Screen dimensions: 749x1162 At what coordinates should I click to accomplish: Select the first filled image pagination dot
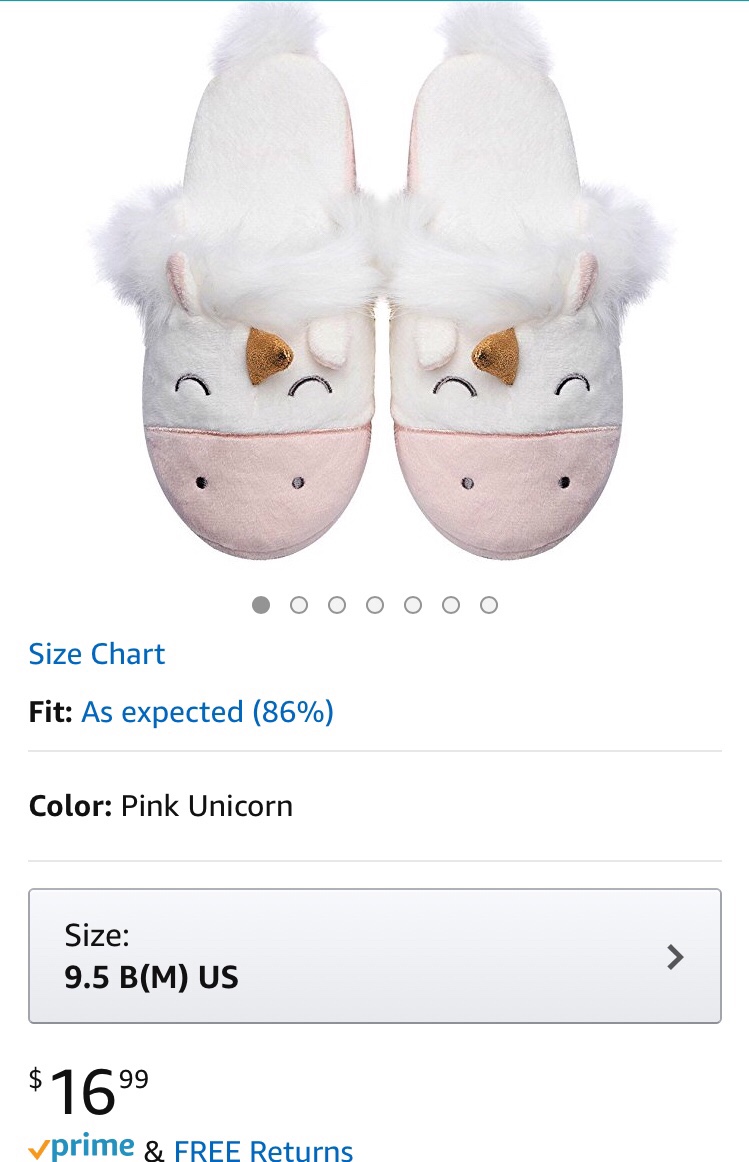[x=261, y=605]
